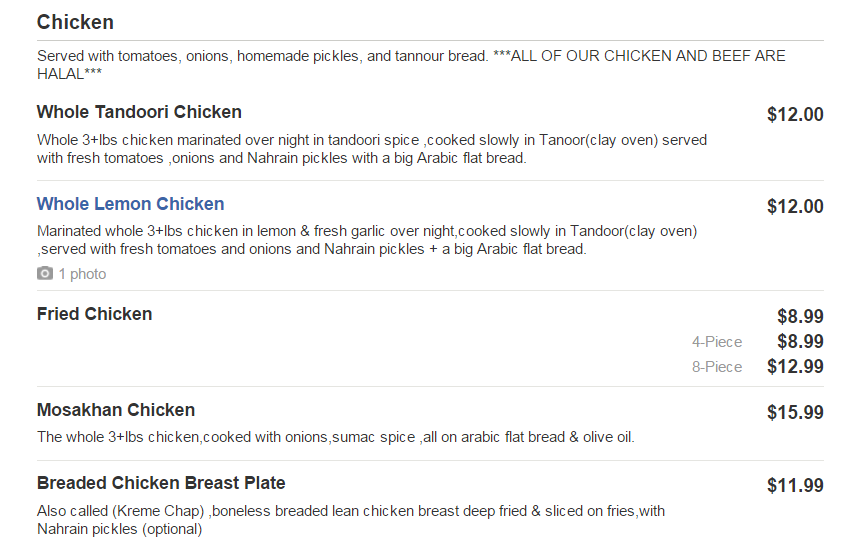Click the $12.00 Whole Lemon Chicken price
Image resolution: width=841 pixels, height=544 pixels.
tap(795, 207)
